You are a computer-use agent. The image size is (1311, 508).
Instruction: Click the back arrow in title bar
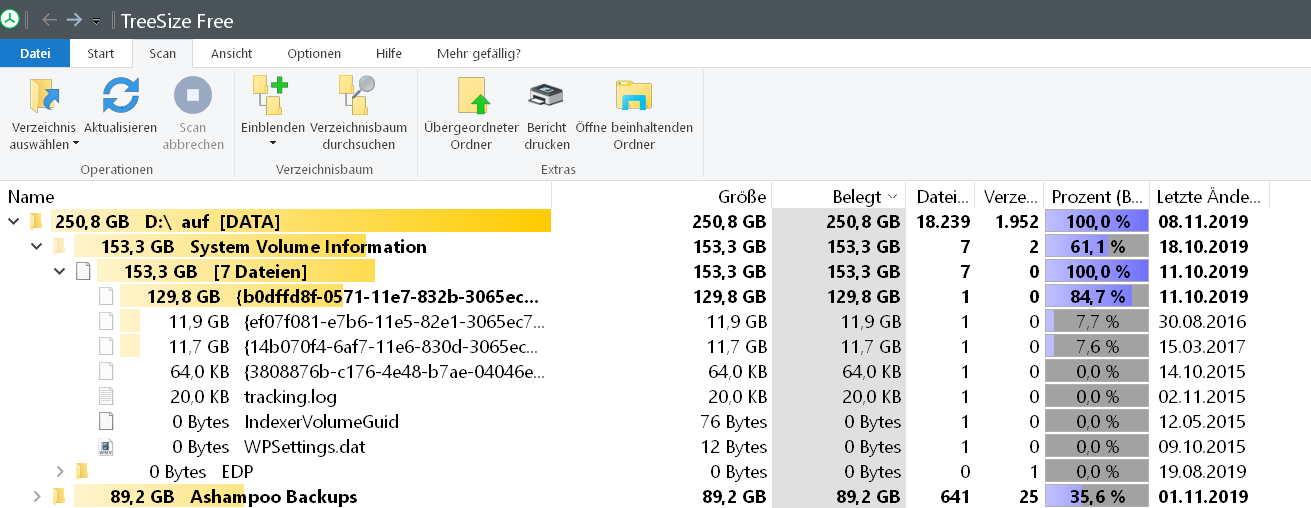click(x=49, y=20)
